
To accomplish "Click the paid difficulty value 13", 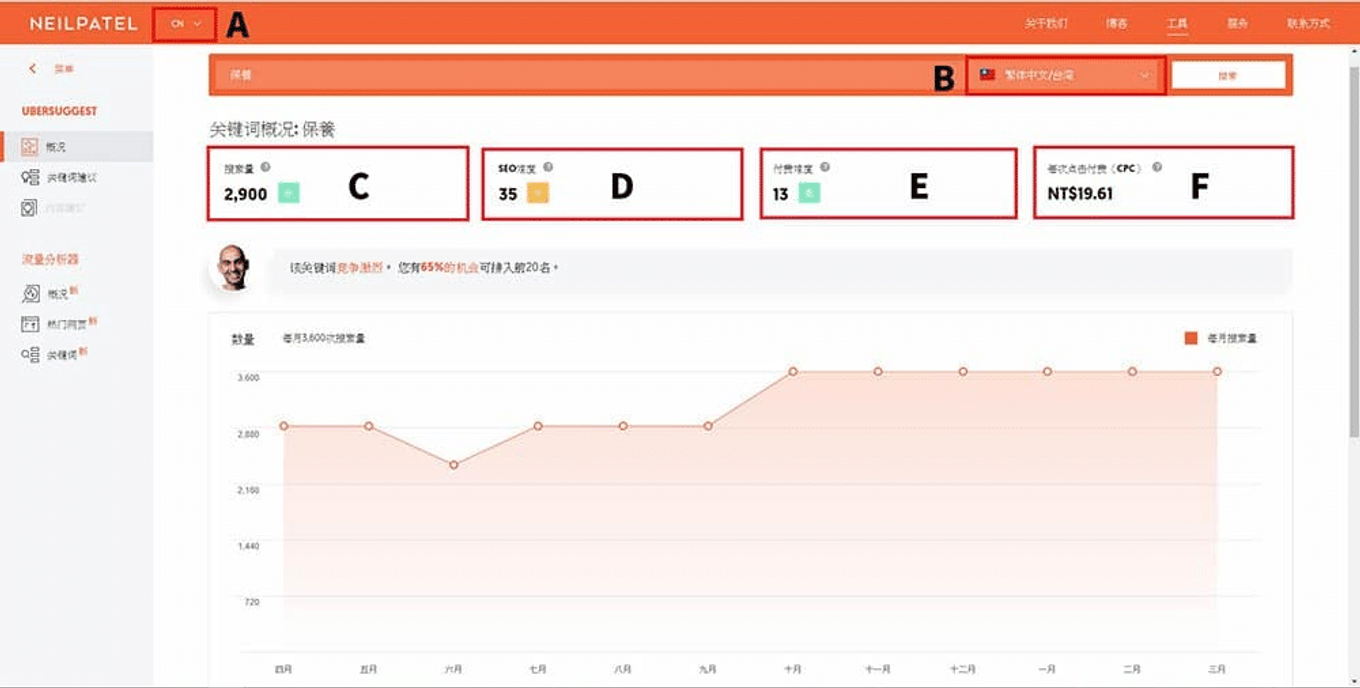I will [x=781, y=194].
